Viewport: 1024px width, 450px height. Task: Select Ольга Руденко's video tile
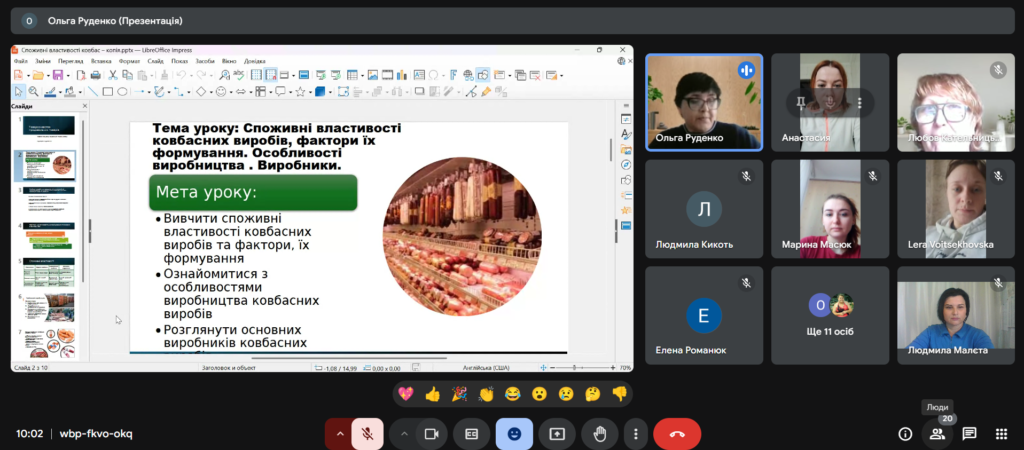pyautogui.click(x=704, y=101)
